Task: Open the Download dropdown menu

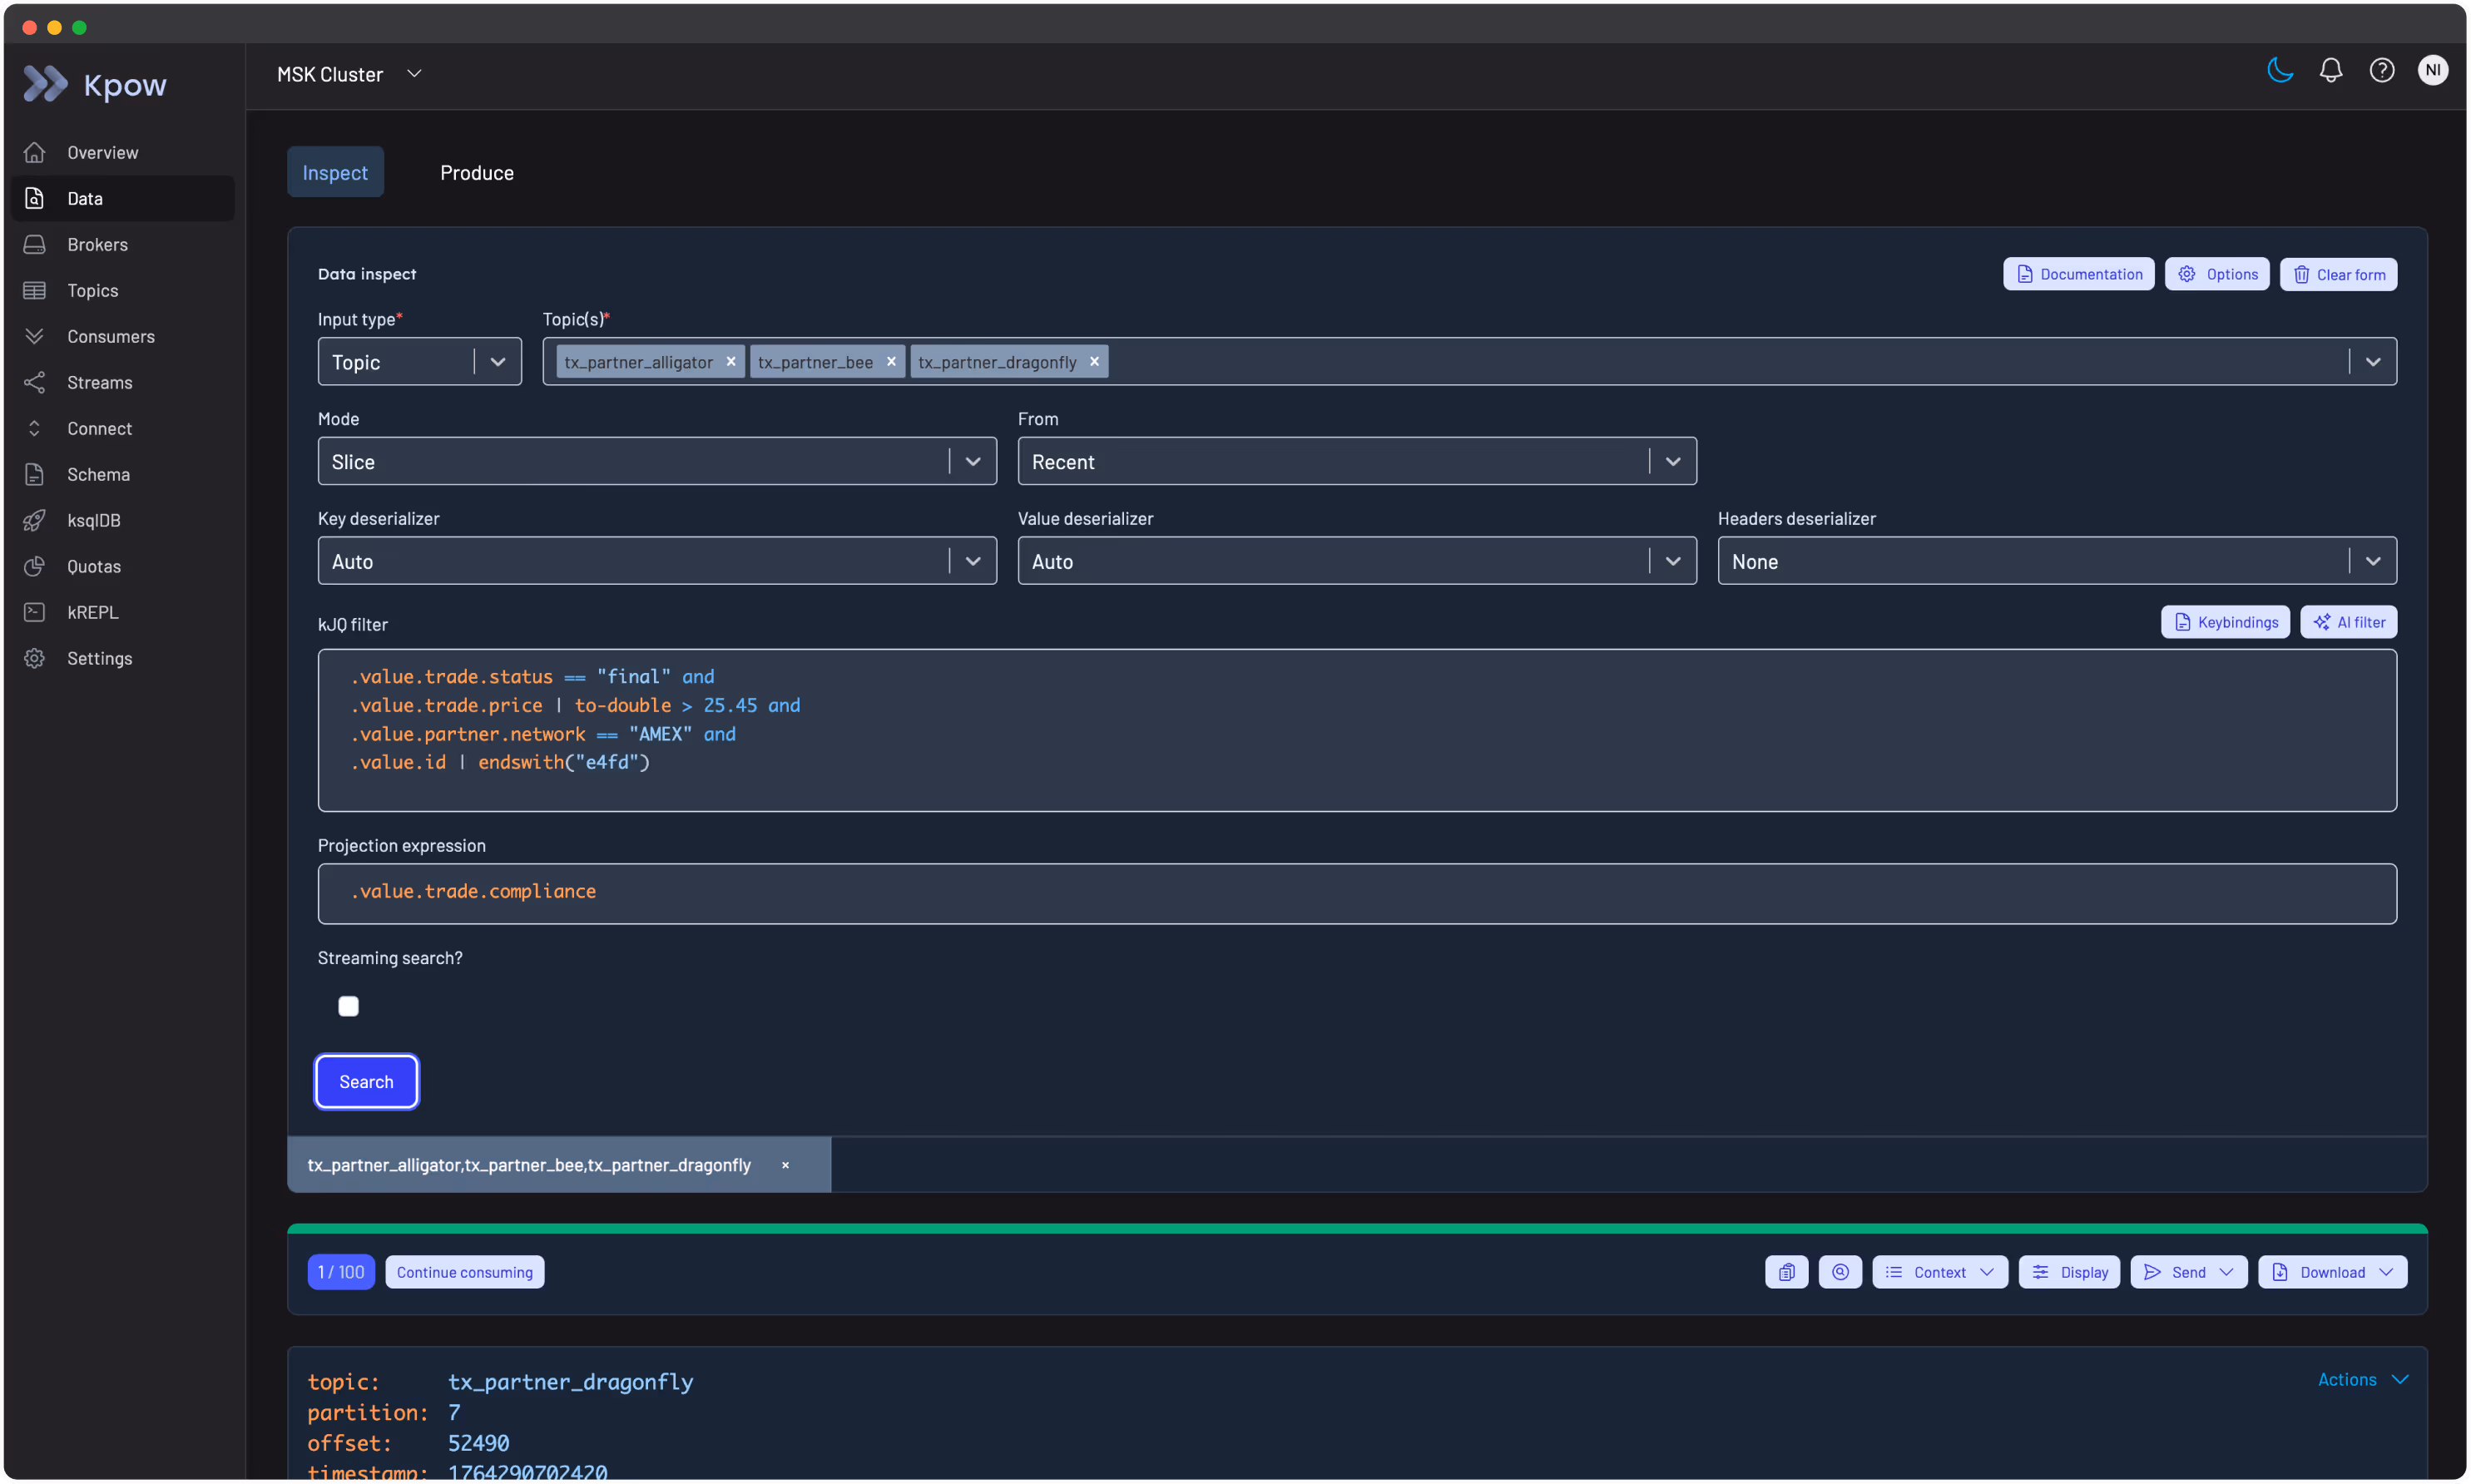Action: (x=2330, y=1271)
